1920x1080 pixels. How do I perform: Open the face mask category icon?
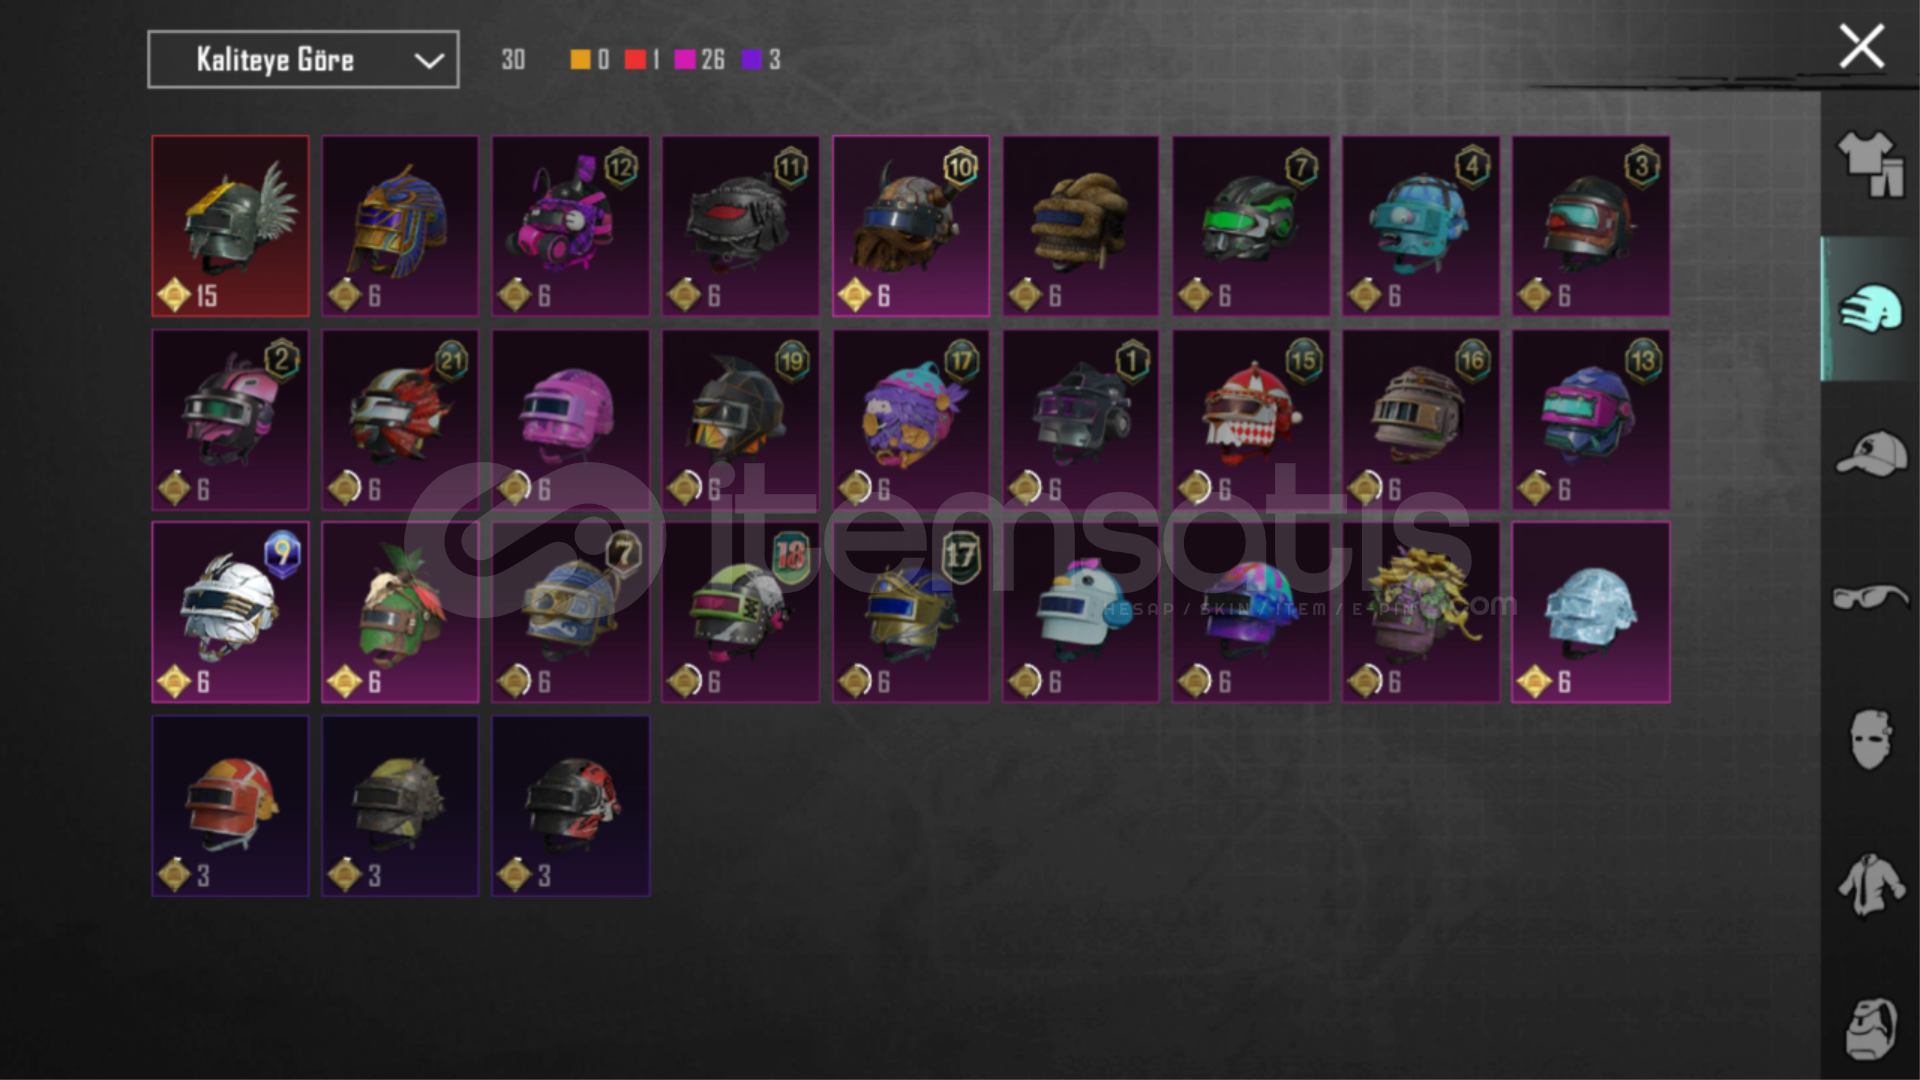[1870, 740]
